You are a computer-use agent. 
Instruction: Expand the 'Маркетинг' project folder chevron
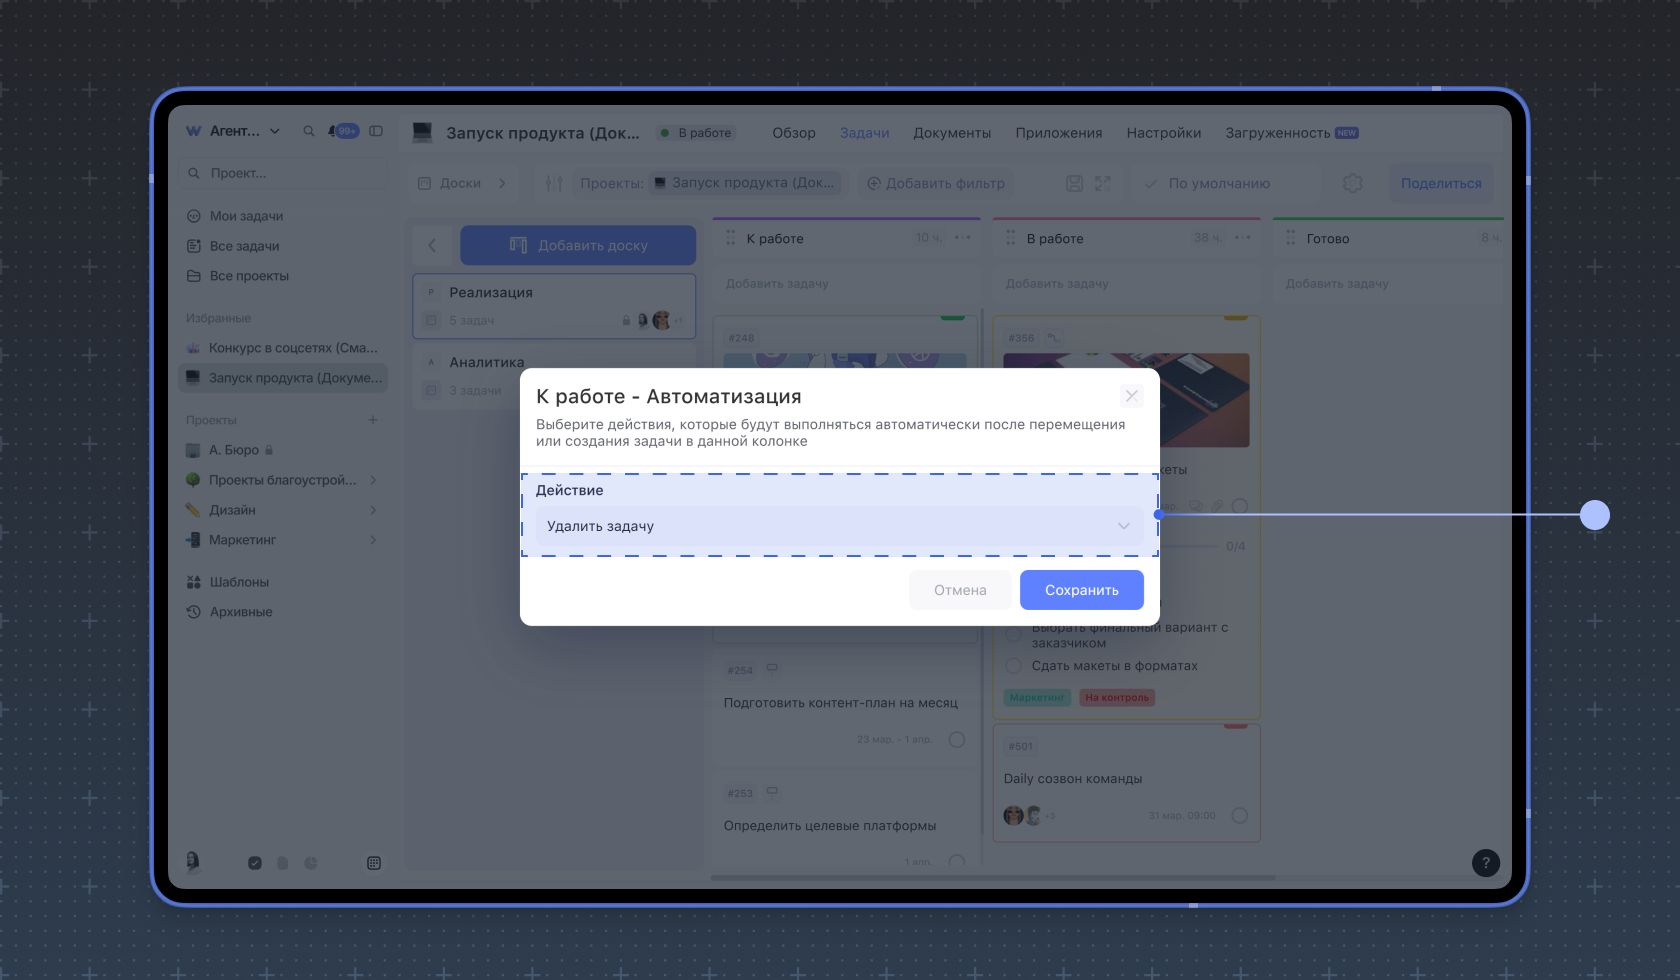[x=373, y=540]
